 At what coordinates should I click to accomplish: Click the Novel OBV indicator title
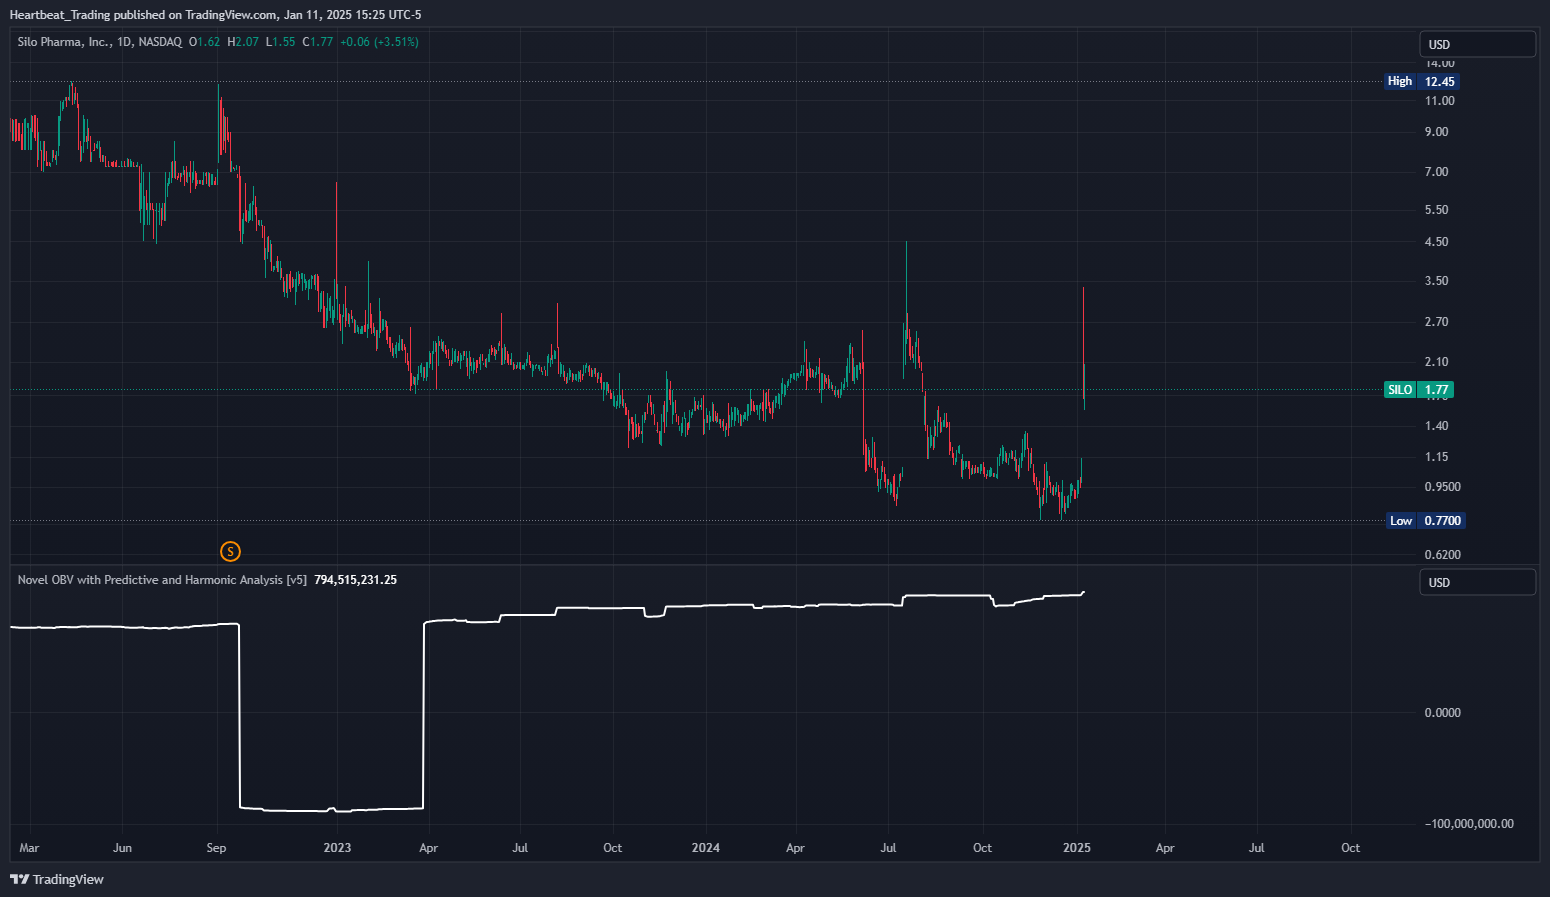click(x=162, y=580)
